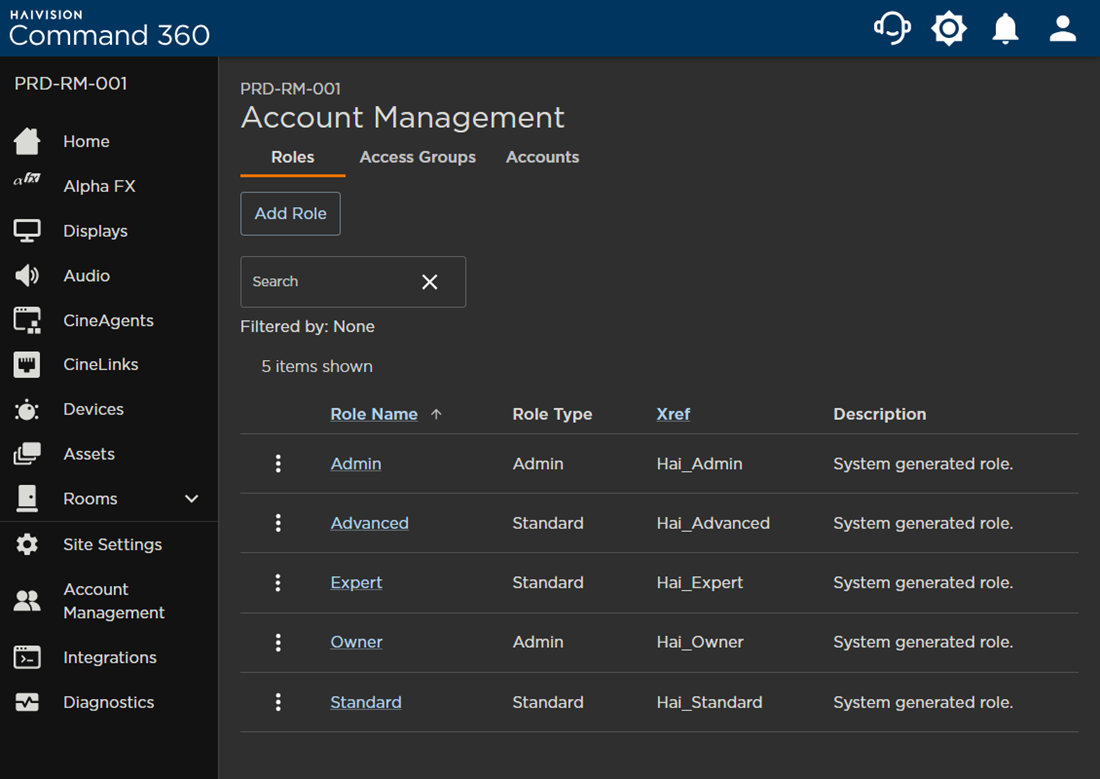
Task: Click the Hai_Owner xref cell
Action: tap(700, 642)
